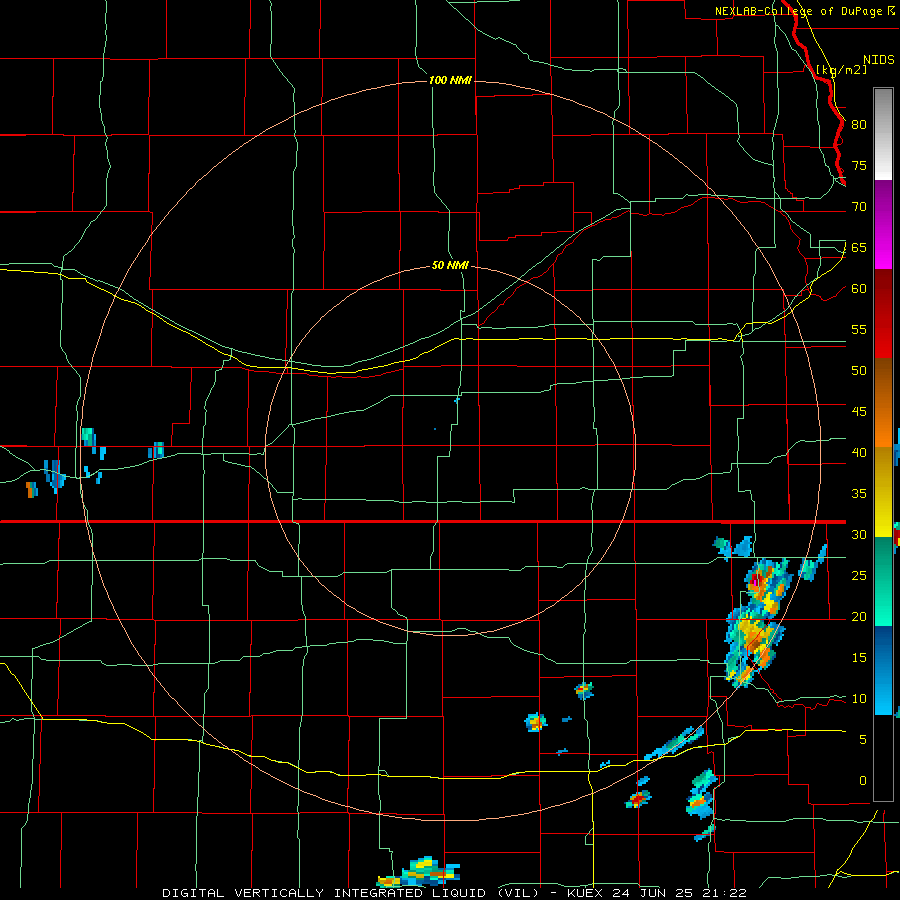The height and width of the screenshot is (900, 900).
Task: Click the 80 value on the color scale
Action: tap(859, 125)
